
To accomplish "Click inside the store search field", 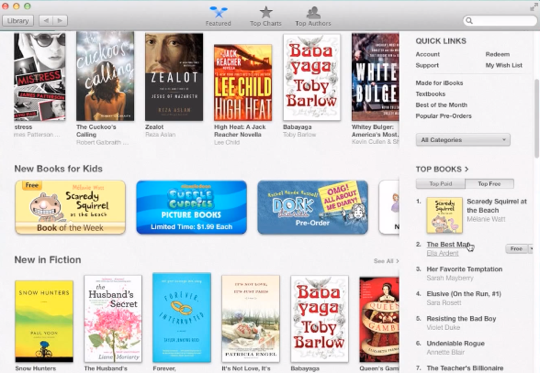I will [x=500, y=21].
